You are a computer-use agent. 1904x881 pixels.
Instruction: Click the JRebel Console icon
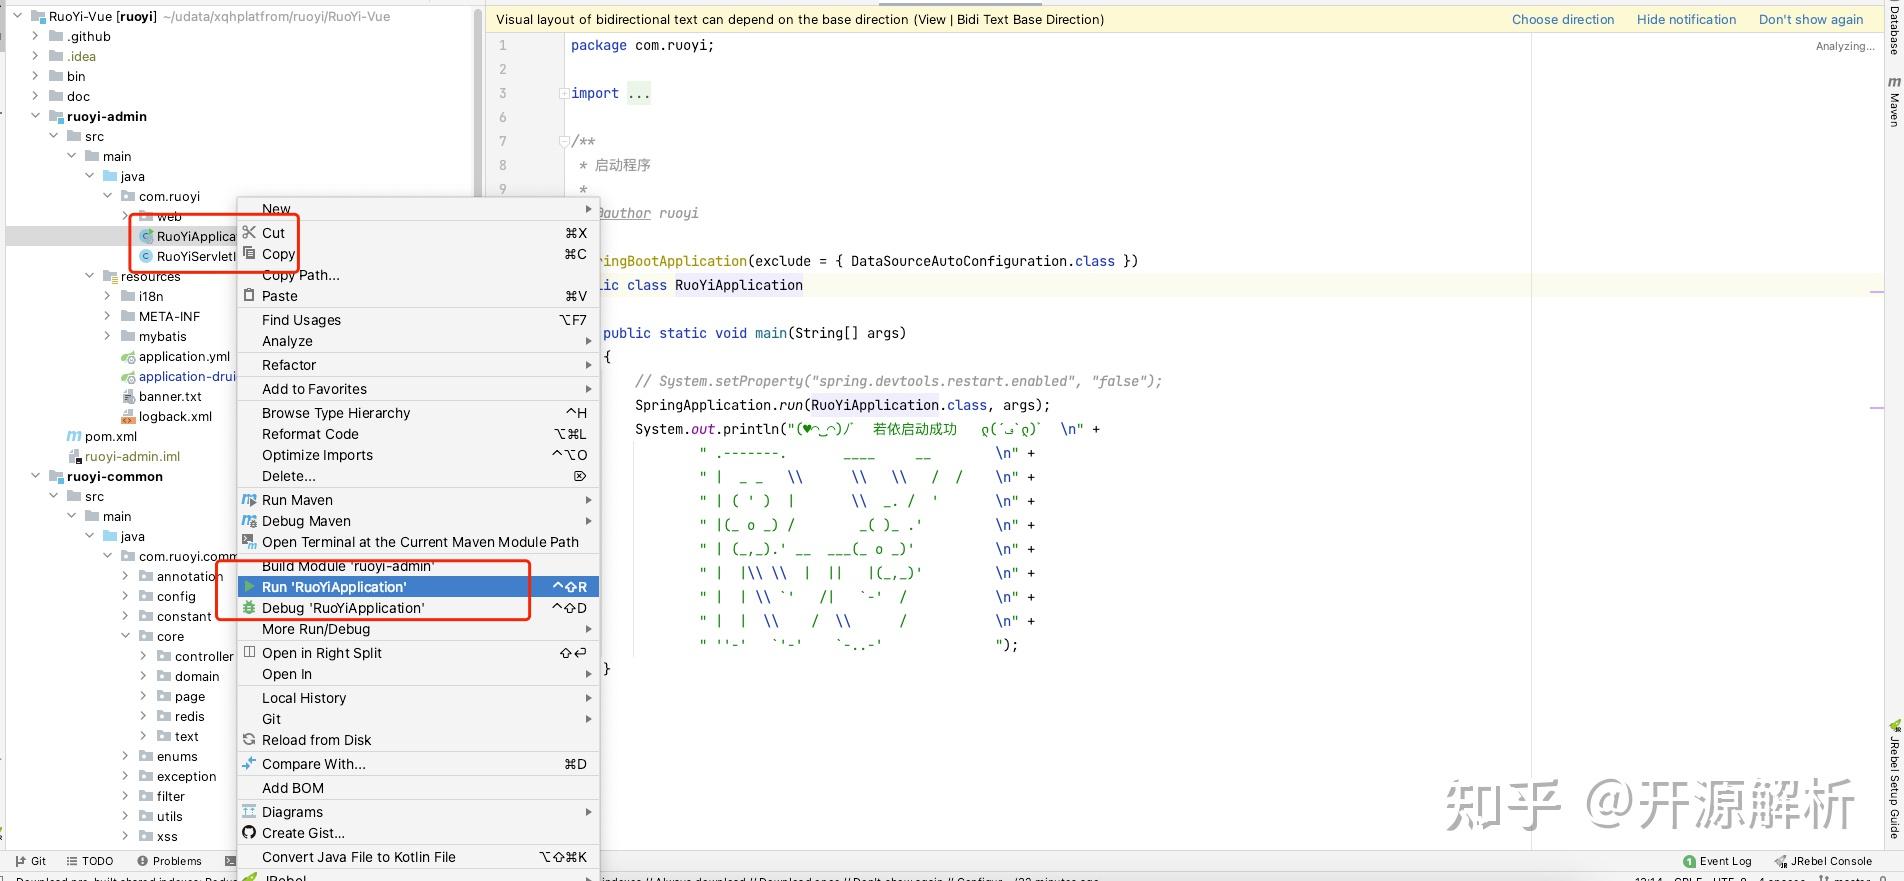(1781, 861)
